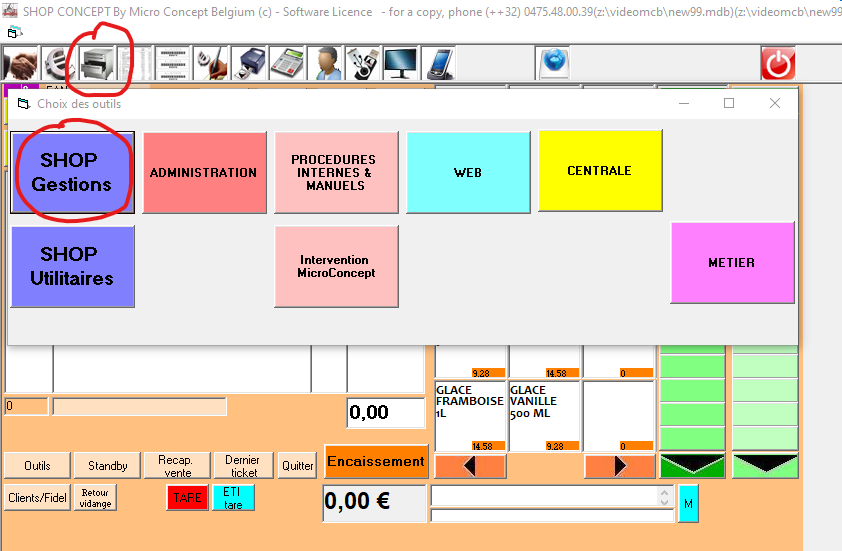Click Recap. vente button
This screenshot has height=551, width=842.
(x=177, y=466)
